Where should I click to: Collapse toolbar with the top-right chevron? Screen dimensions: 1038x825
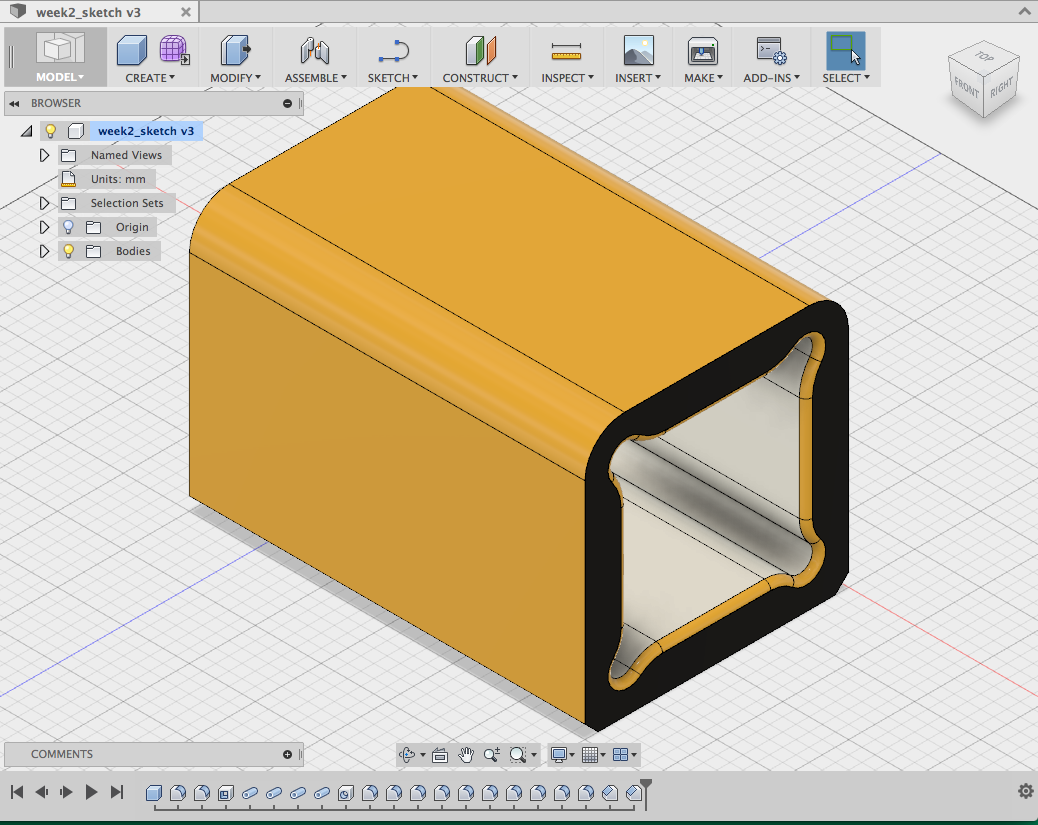point(1024,11)
